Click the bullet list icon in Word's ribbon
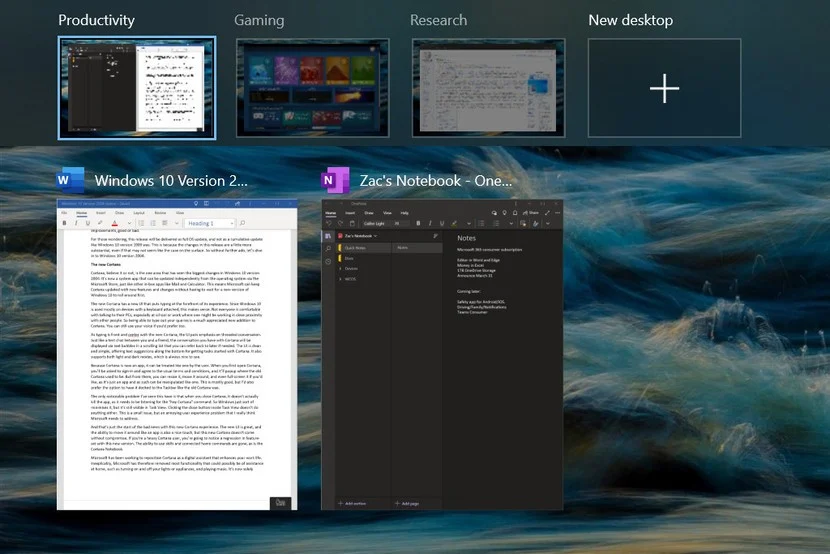 [141, 223]
